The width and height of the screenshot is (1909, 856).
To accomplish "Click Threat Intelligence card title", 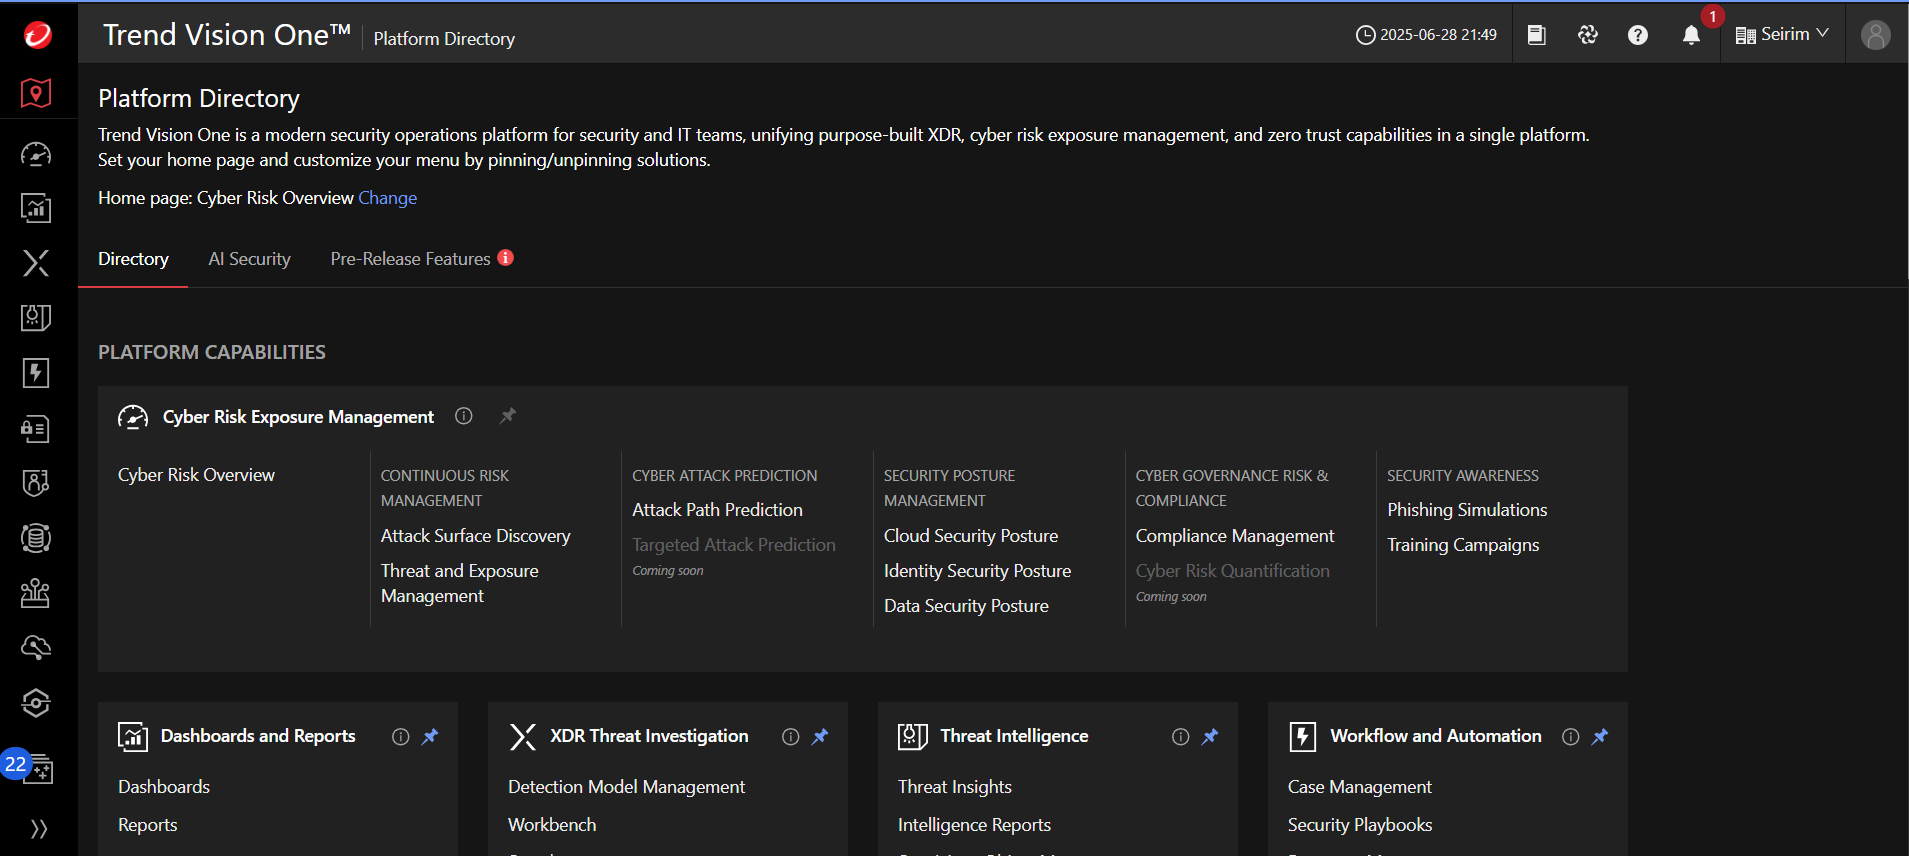I will coord(1014,736).
